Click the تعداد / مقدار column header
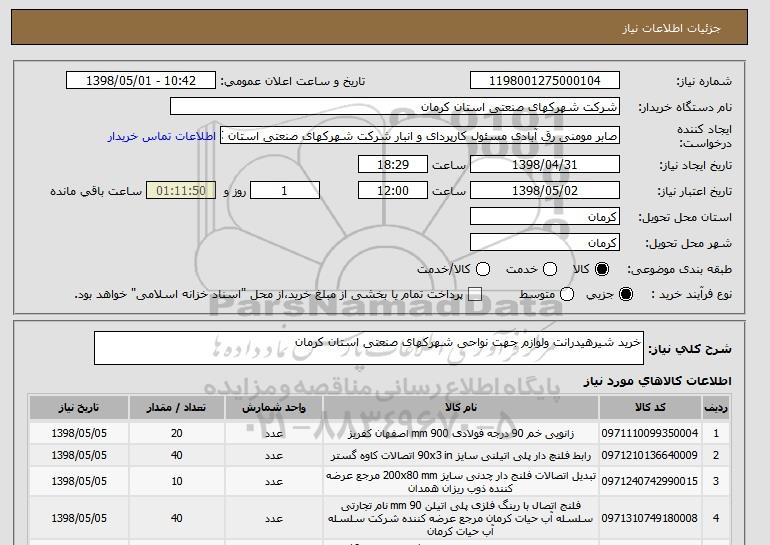 [x=177, y=408]
